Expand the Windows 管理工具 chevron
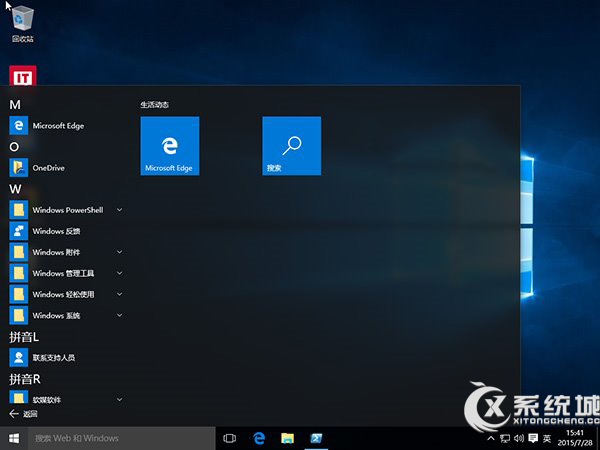Viewport: 600px width, 450px height. (x=119, y=273)
